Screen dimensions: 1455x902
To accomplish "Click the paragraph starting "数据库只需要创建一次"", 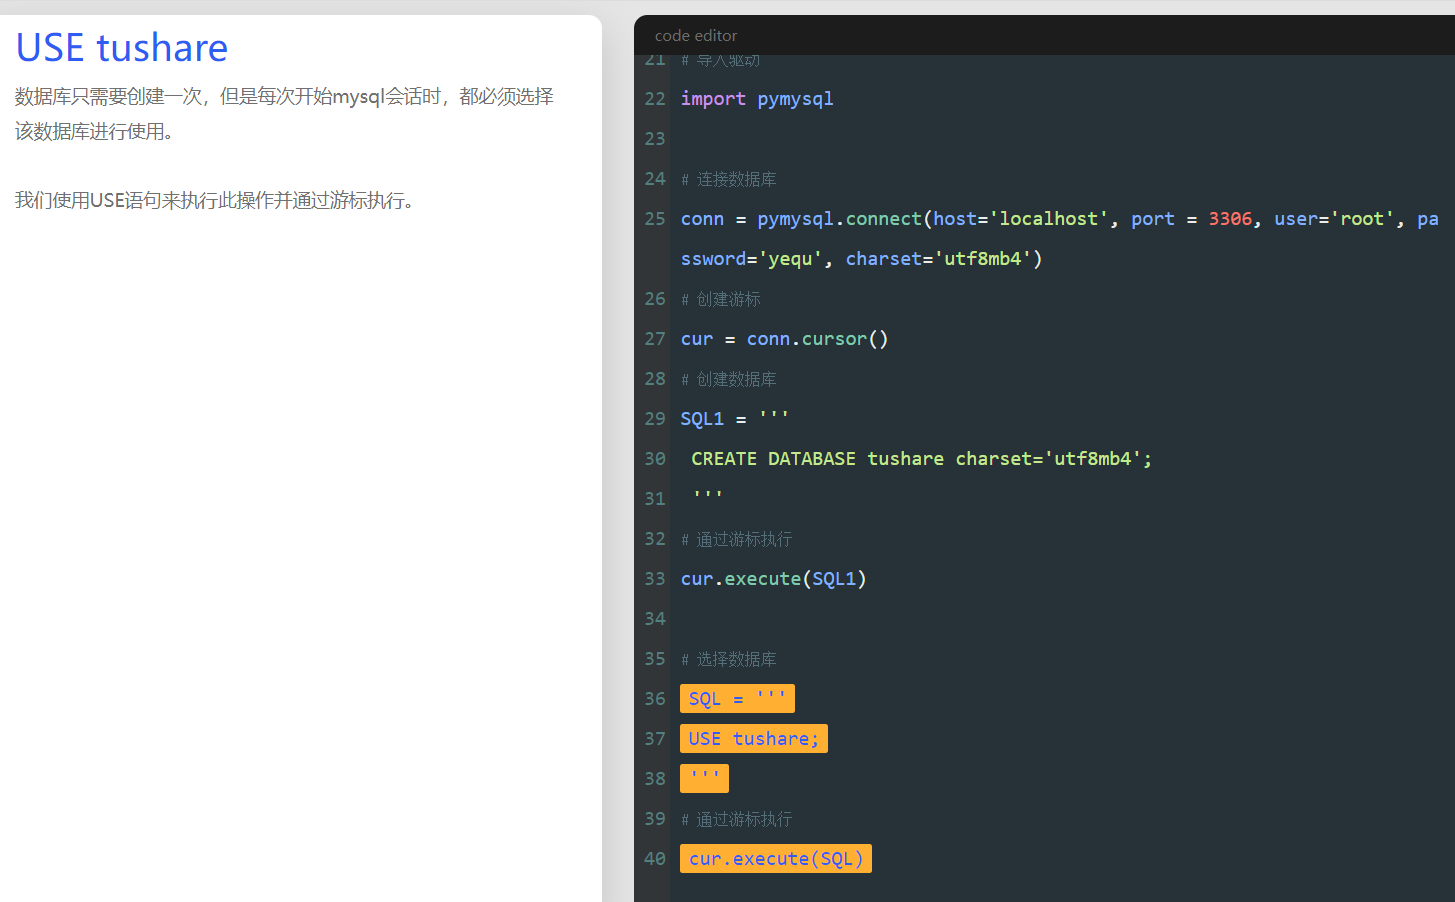I will click(x=284, y=114).
